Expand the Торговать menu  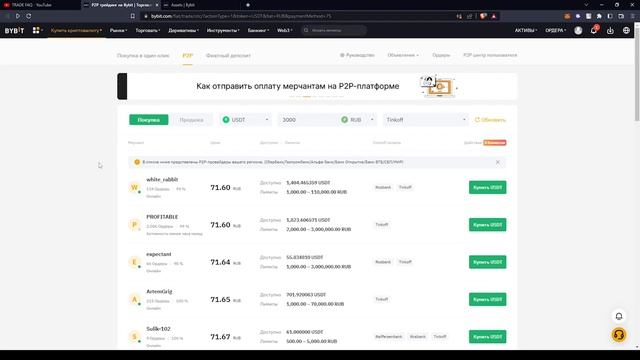point(148,30)
